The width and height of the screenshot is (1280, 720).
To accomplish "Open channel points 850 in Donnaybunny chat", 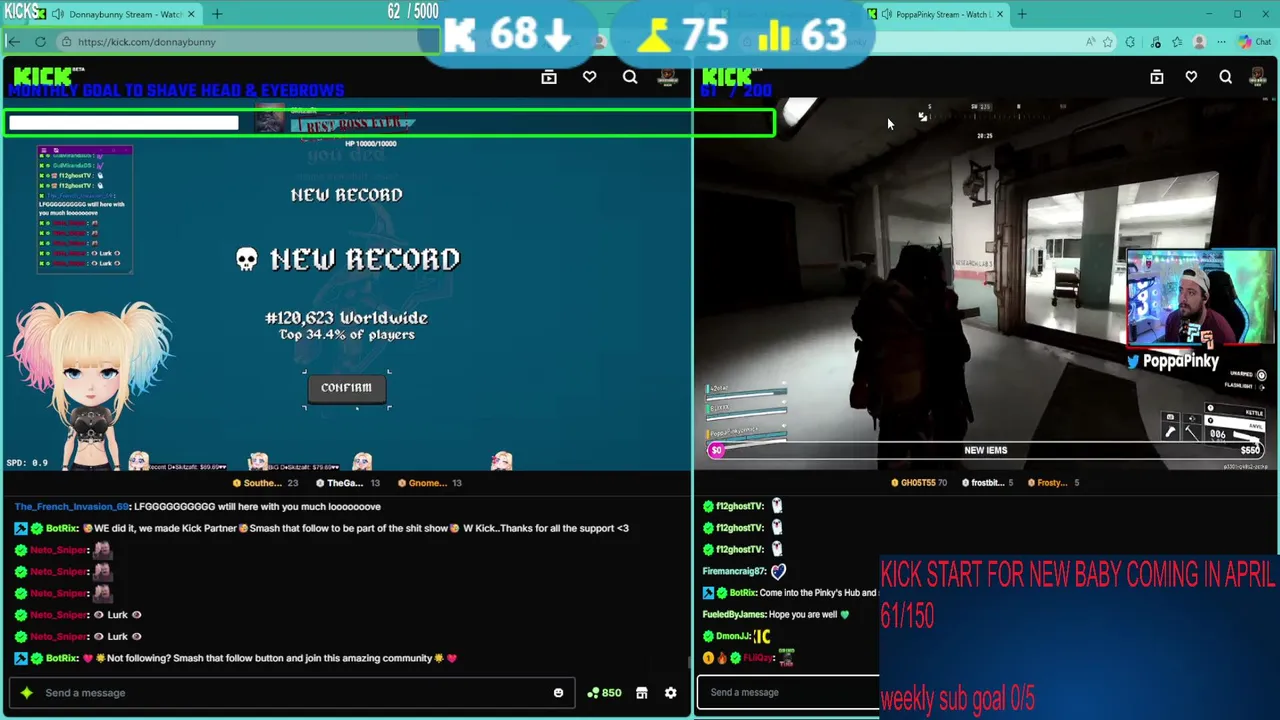I will pyautogui.click(x=604, y=693).
